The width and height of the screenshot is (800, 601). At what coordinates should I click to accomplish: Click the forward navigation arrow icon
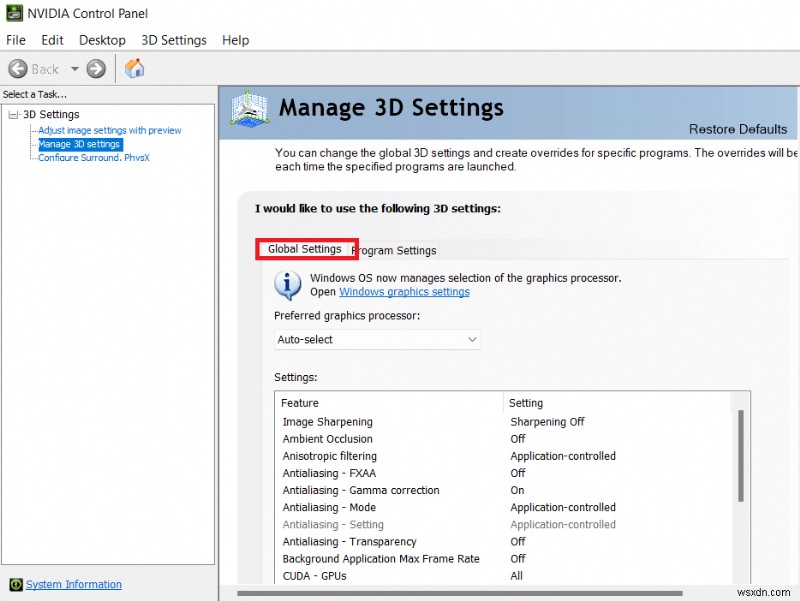94,68
